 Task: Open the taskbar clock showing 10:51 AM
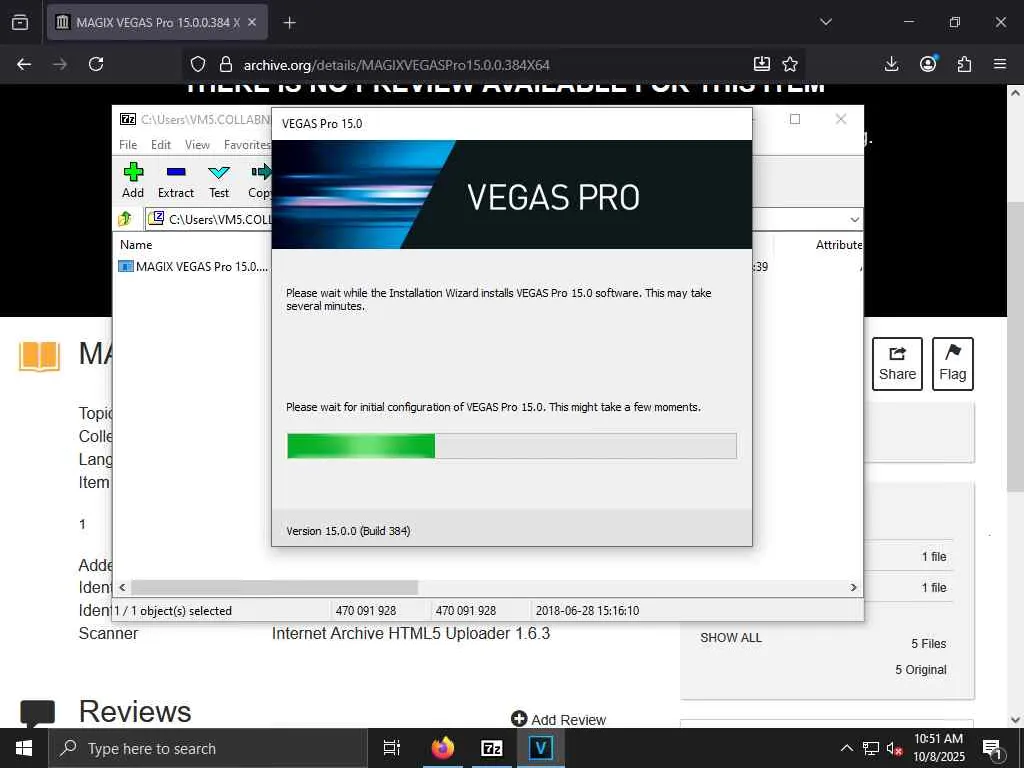tap(938, 748)
